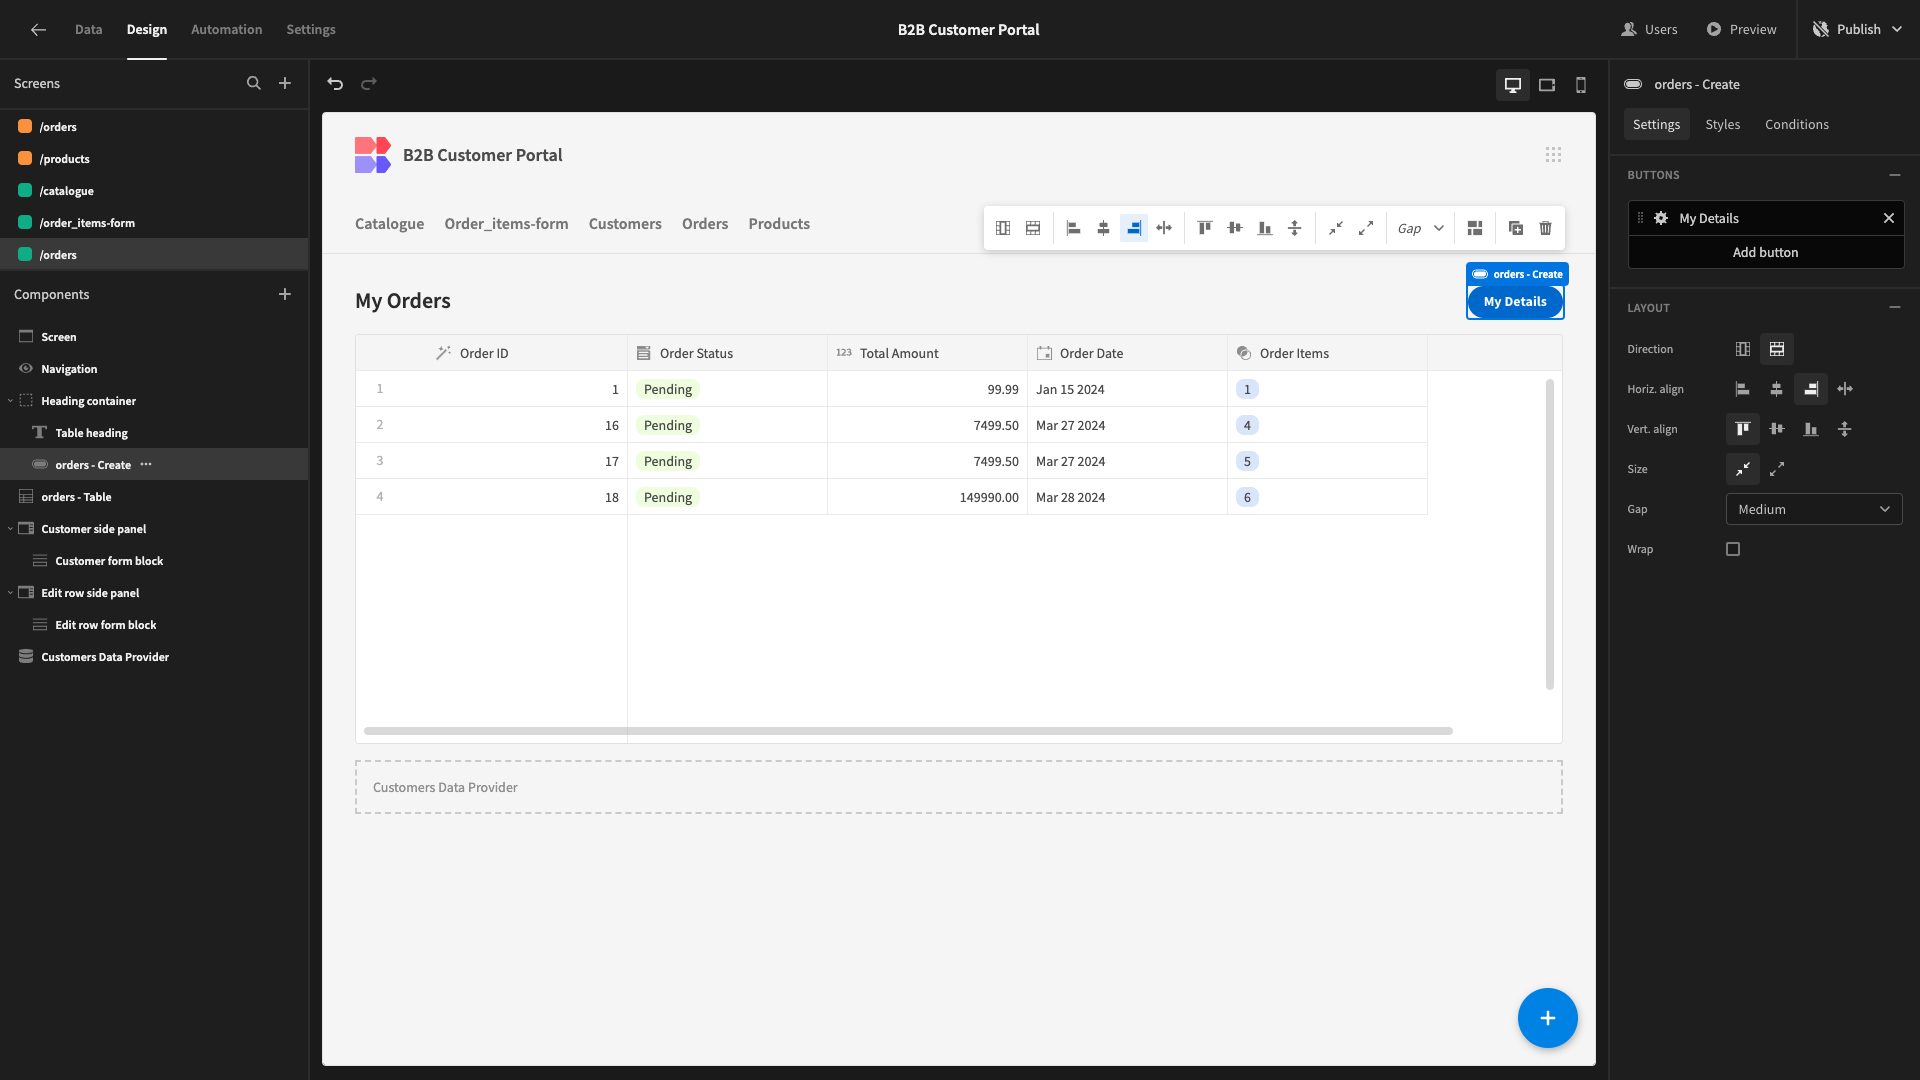Open the Gap dropdown in floating toolbar

coord(1420,228)
